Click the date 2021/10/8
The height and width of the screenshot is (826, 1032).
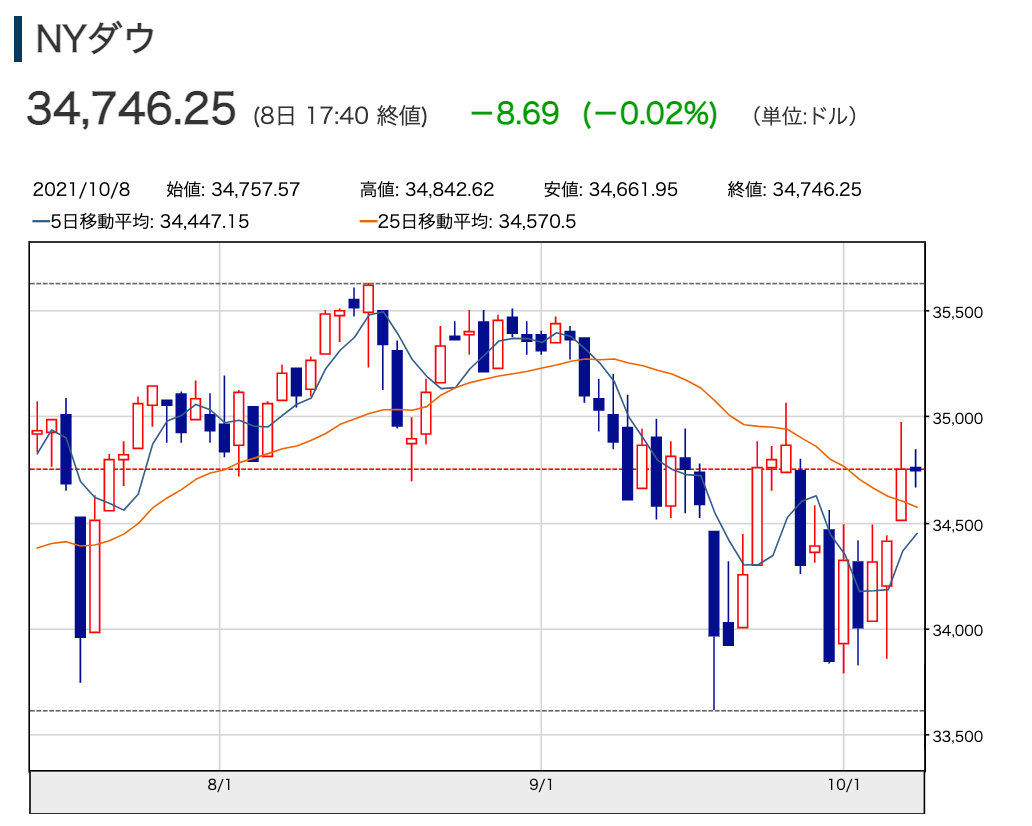tap(81, 190)
